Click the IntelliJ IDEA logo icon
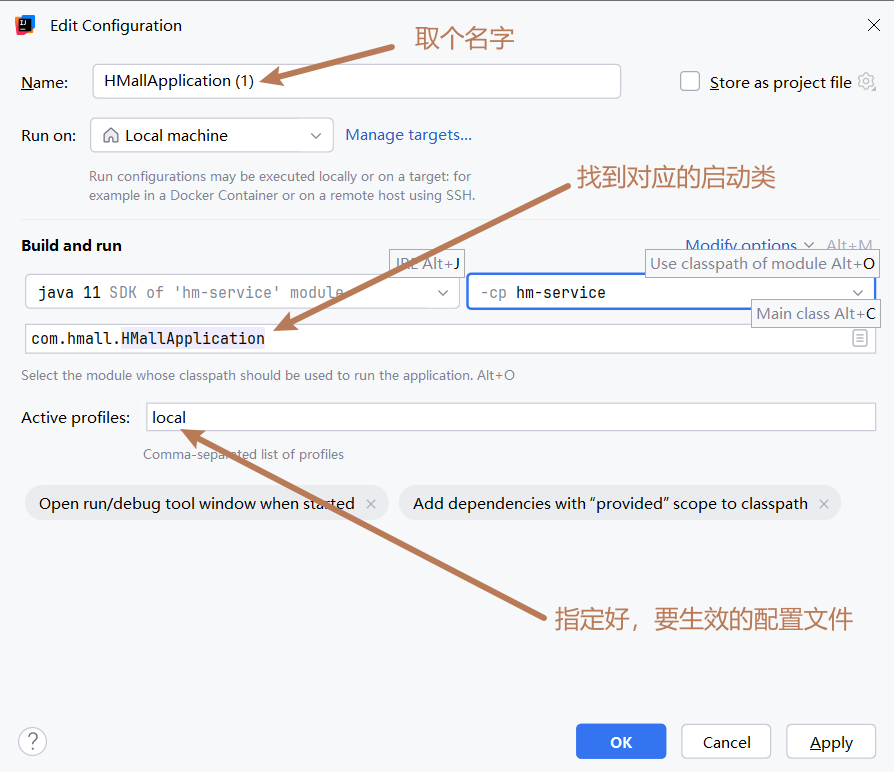894x772 pixels. [25, 25]
